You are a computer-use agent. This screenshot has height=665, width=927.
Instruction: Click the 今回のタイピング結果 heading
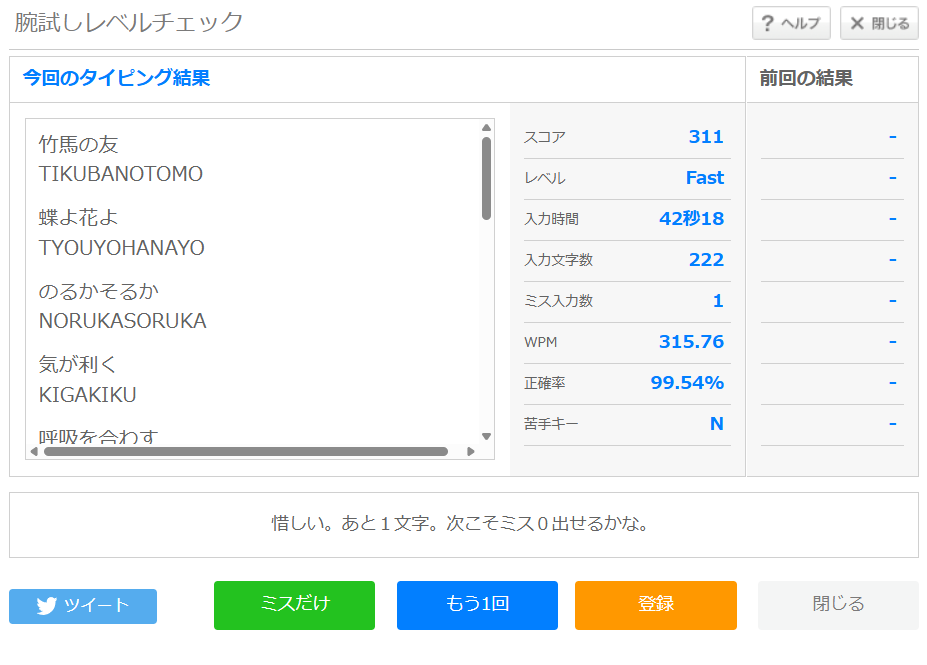116,78
